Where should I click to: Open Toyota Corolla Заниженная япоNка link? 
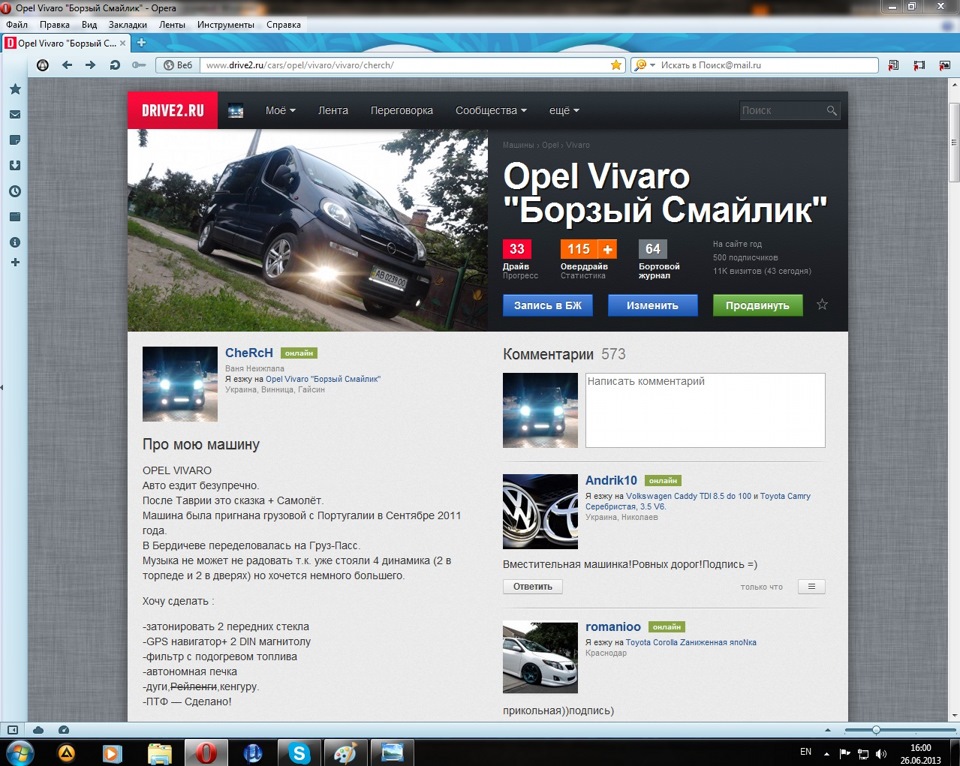pyautogui.click(x=691, y=642)
